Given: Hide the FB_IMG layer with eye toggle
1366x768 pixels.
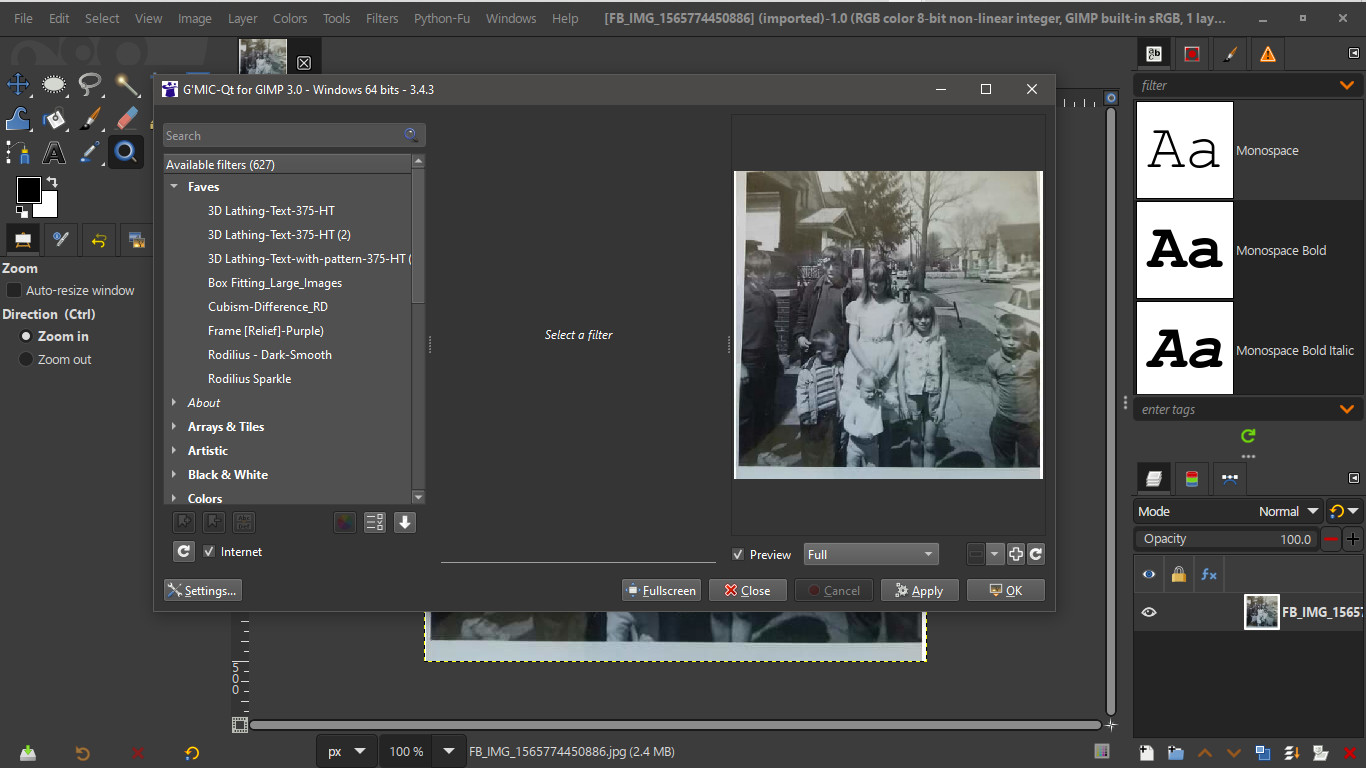Looking at the screenshot, I should [x=1148, y=611].
